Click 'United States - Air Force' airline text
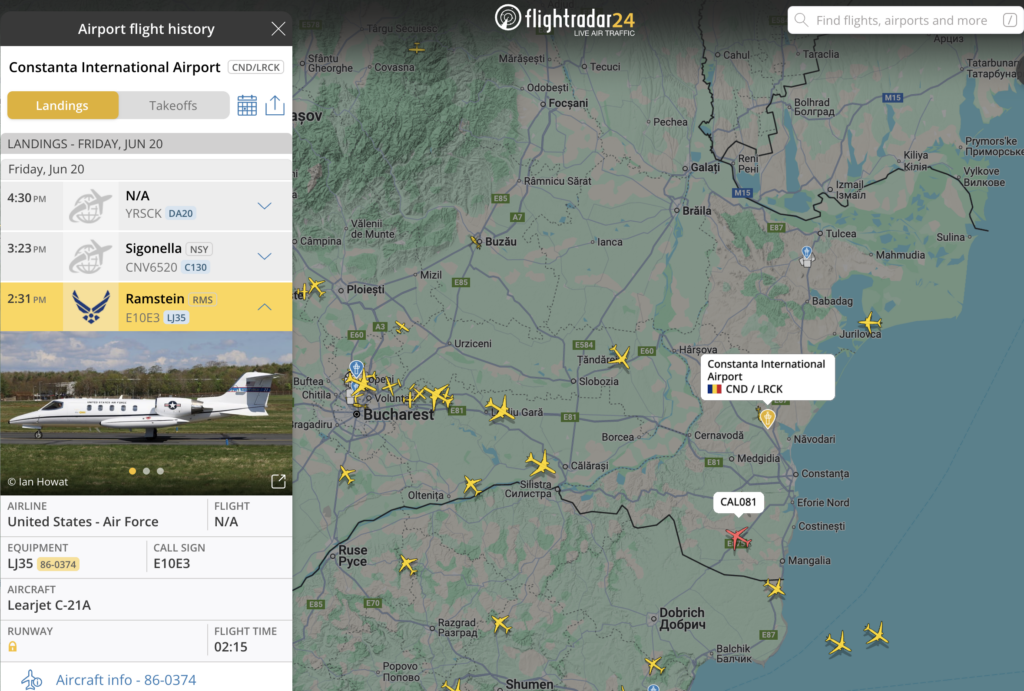 83,521
